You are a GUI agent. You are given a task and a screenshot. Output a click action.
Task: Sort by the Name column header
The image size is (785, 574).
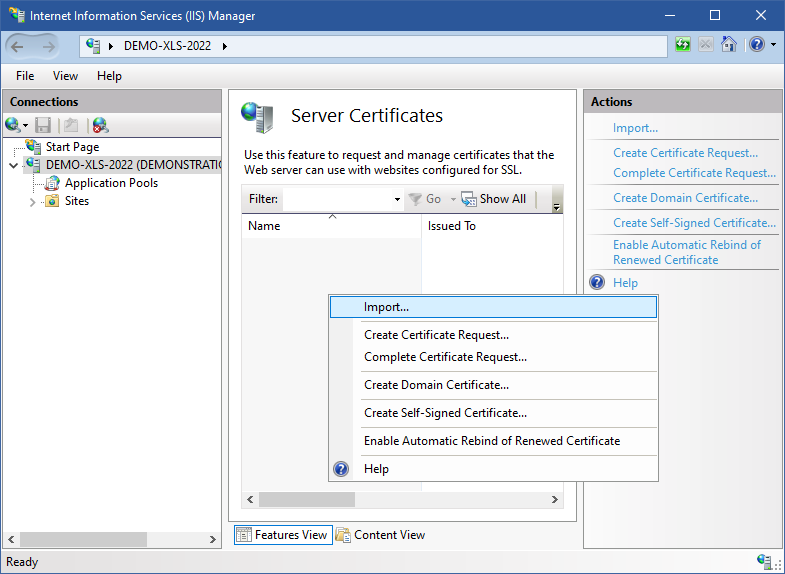coord(331,226)
